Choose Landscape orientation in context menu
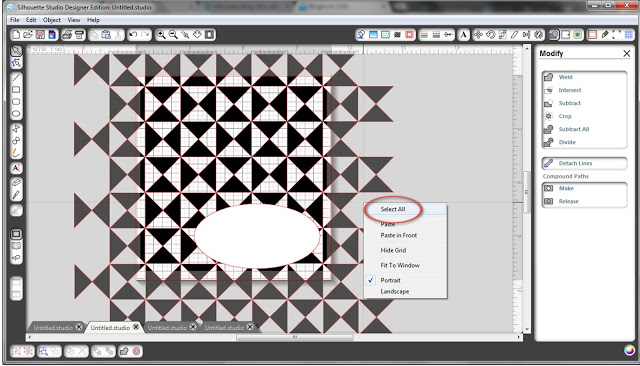The image size is (640, 366). pyautogui.click(x=395, y=291)
